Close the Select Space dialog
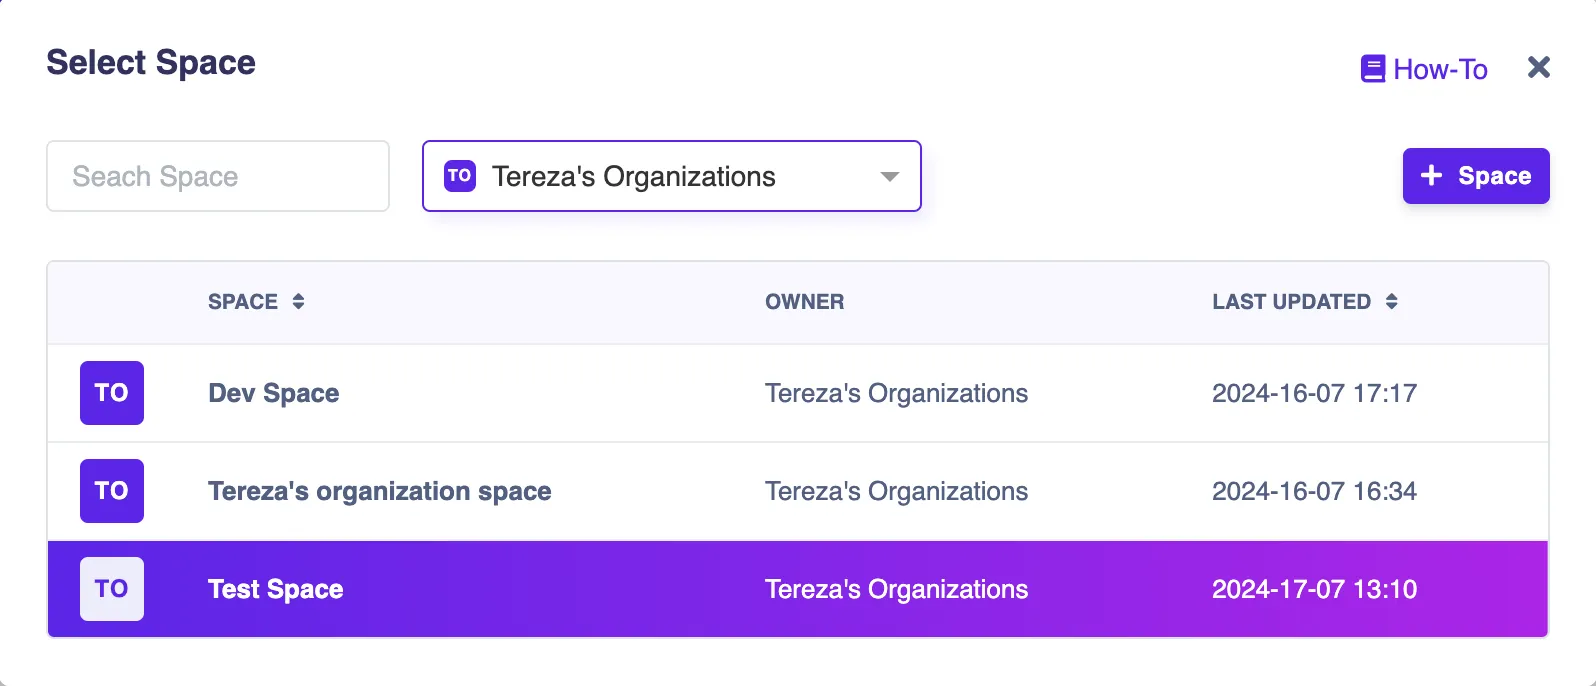This screenshot has height=686, width=1596. pyautogui.click(x=1539, y=67)
